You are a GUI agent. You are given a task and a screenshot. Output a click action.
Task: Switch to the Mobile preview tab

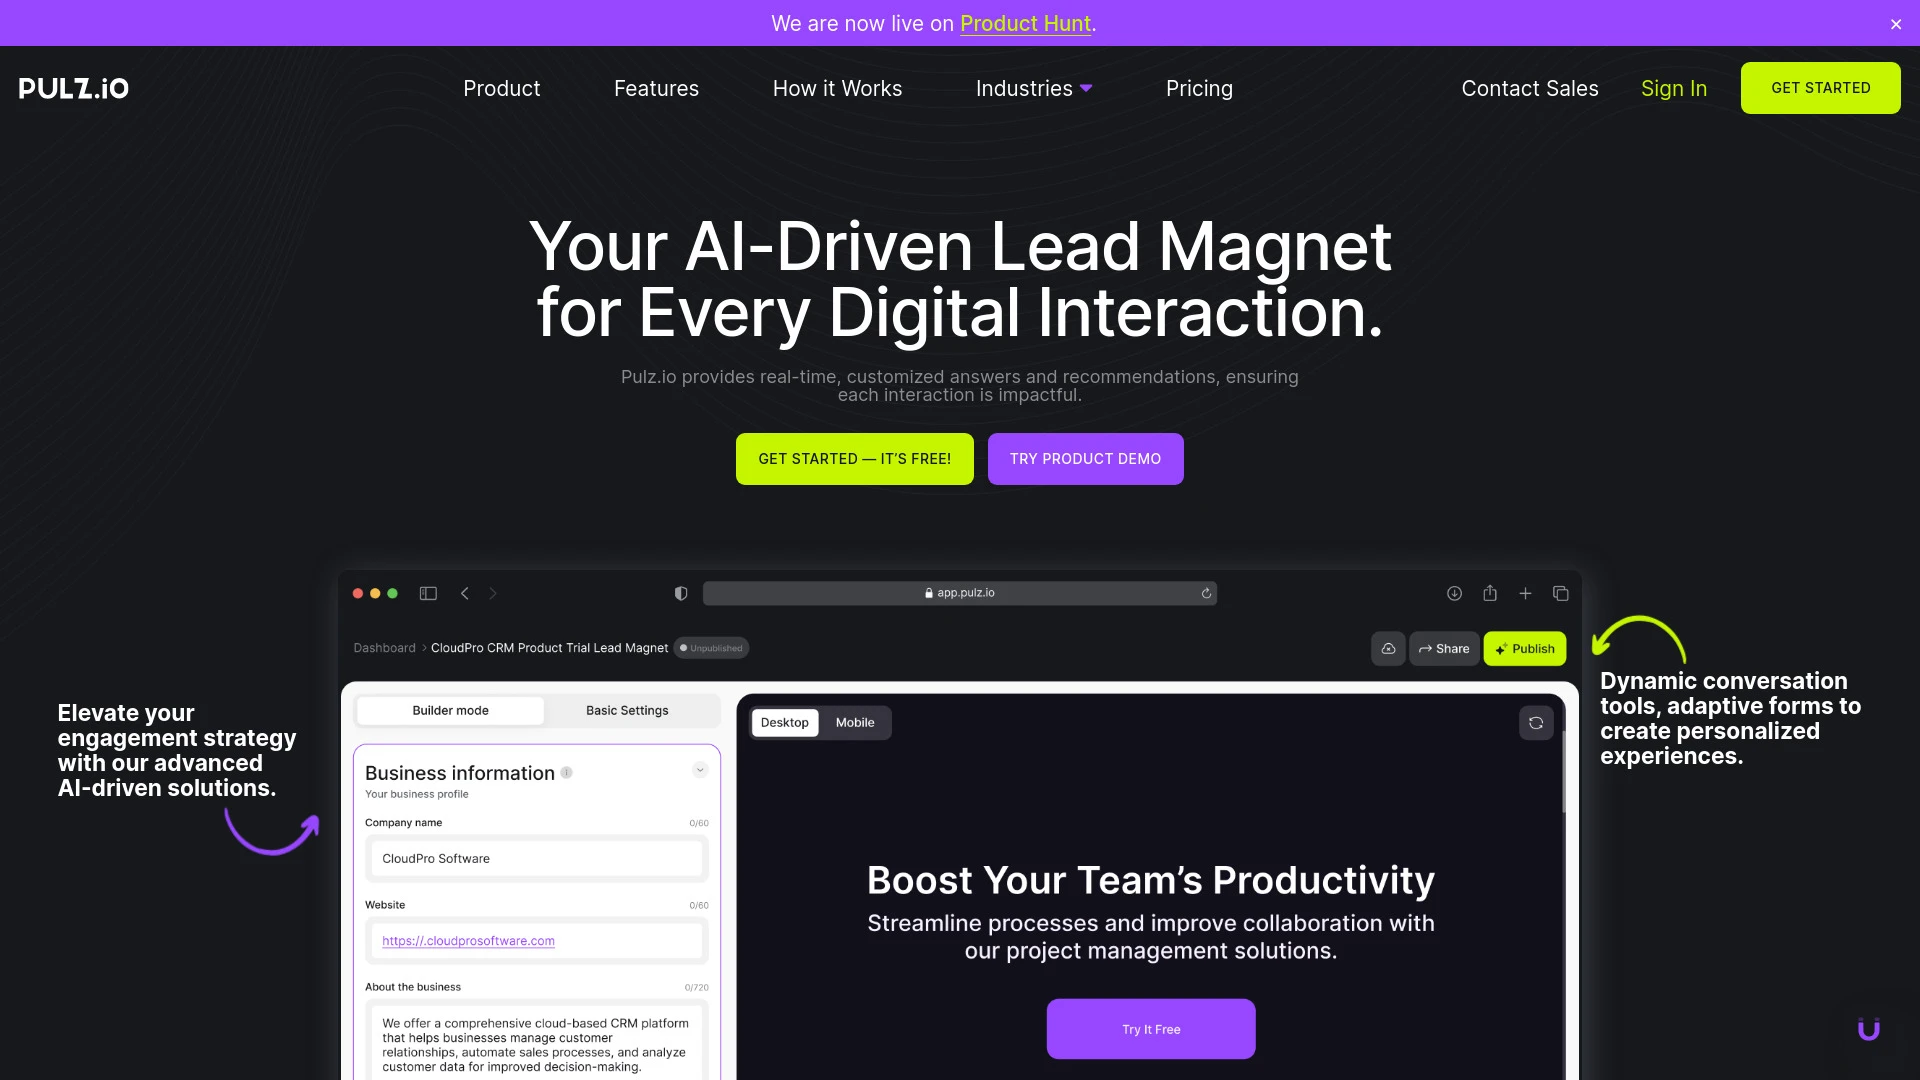(x=855, y=721)
